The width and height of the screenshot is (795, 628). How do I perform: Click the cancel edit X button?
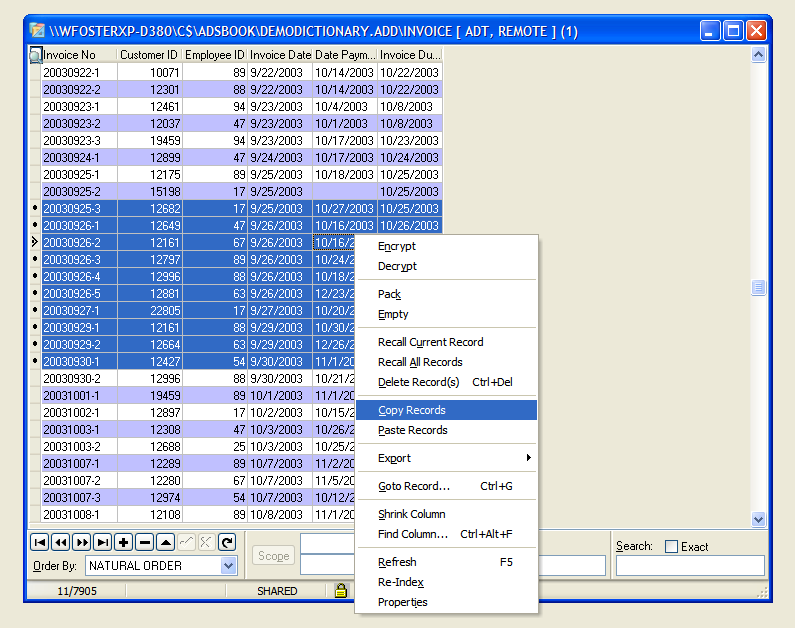coord(206,542)
